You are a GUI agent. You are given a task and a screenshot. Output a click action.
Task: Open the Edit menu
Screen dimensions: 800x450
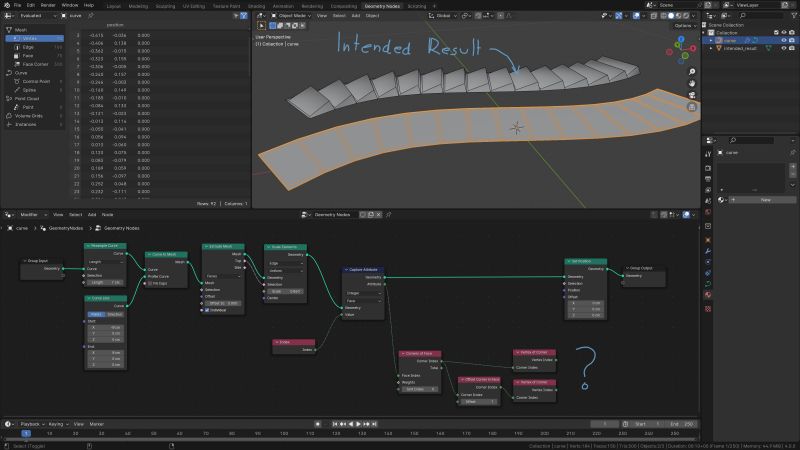pos(31,5)
